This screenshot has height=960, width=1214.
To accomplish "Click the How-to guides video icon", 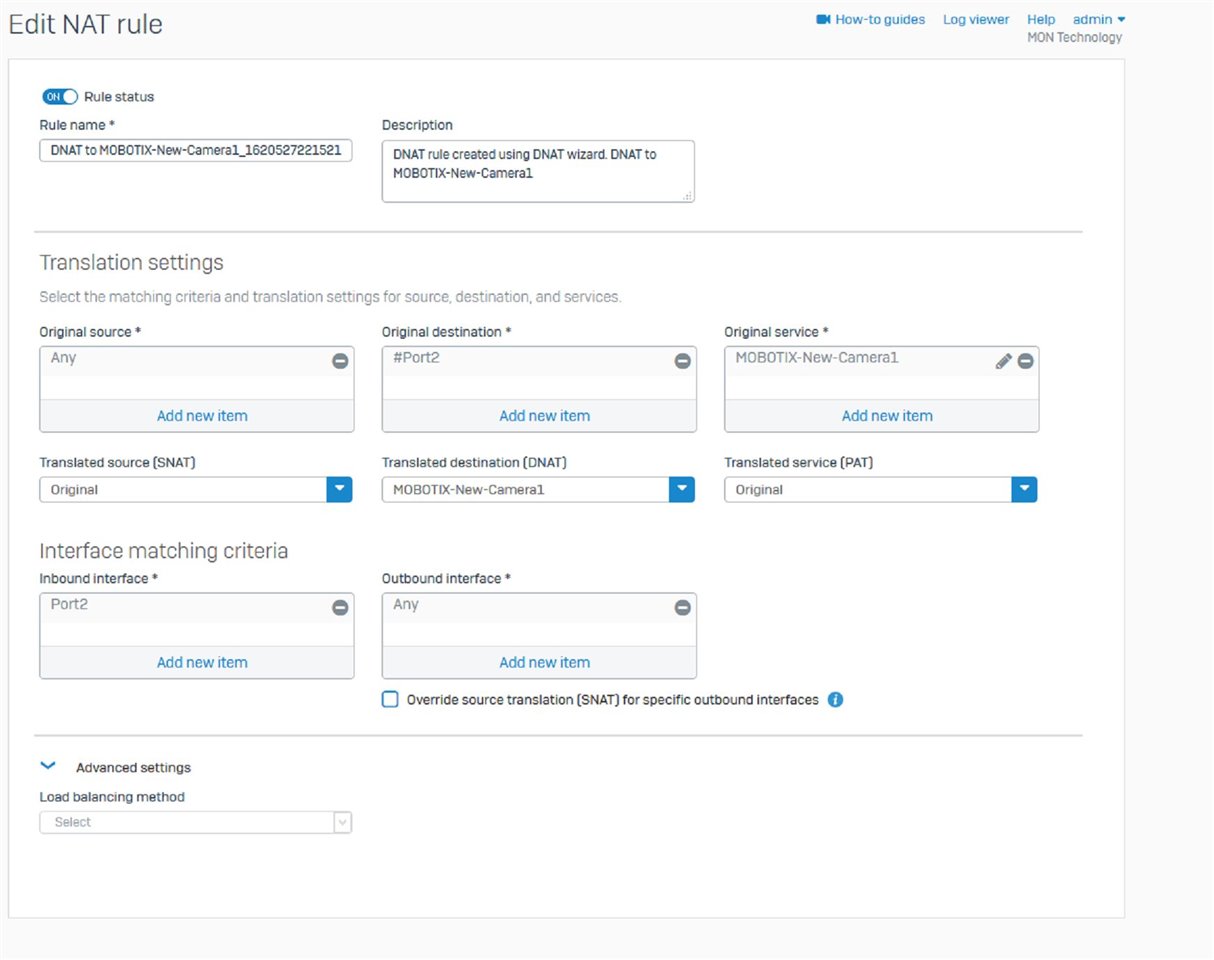I will (824, 20).
